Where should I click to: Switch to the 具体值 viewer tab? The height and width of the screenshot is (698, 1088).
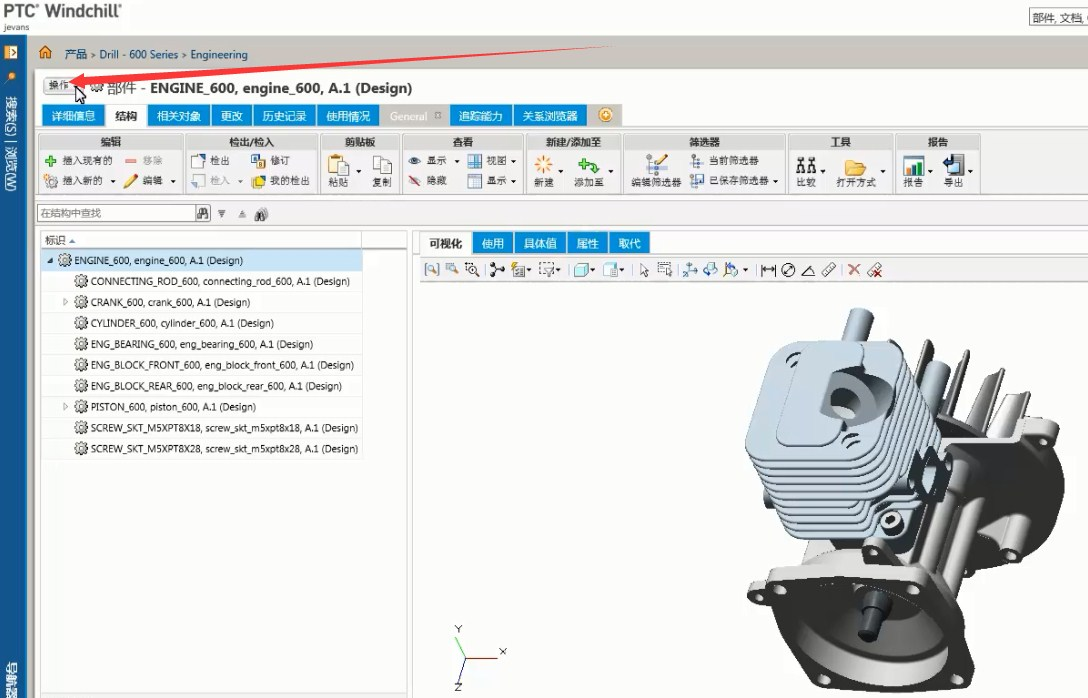tap(540, 244)
